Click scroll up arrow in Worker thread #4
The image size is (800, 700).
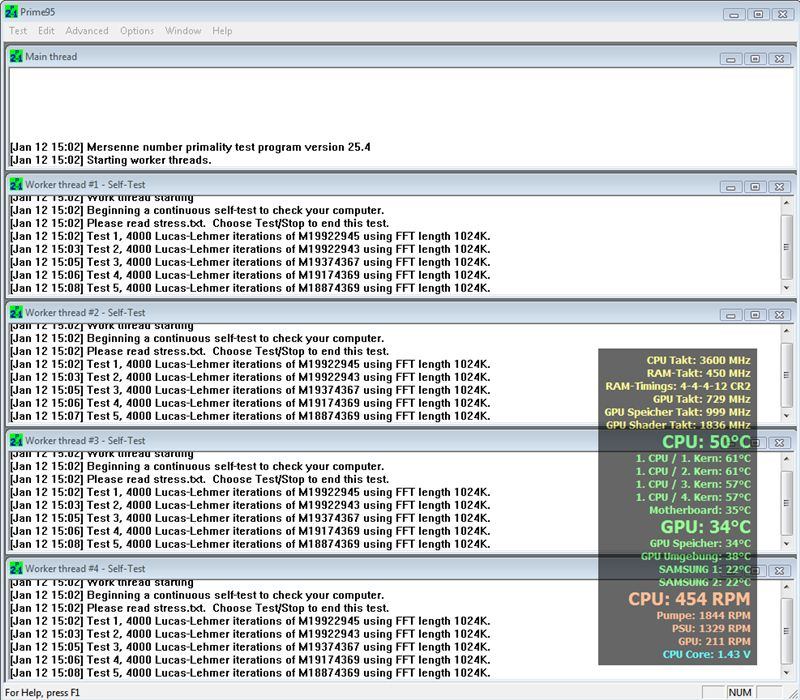[787, 587]
